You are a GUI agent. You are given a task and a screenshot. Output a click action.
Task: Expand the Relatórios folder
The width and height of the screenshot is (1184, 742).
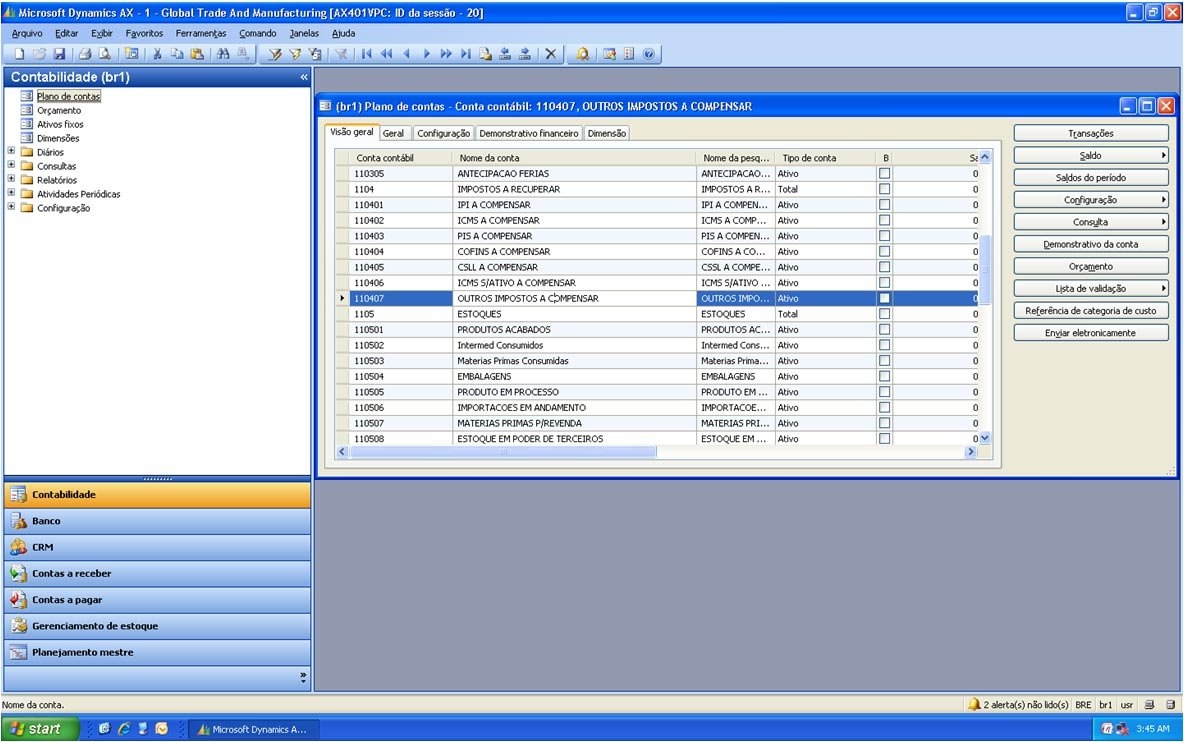[x=11, y=179]
